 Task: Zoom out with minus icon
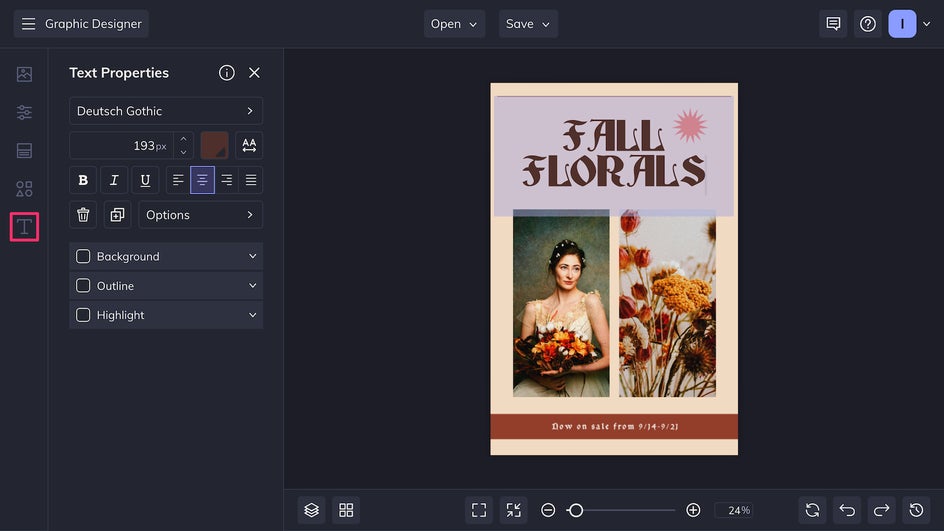[x=548, y=510]
